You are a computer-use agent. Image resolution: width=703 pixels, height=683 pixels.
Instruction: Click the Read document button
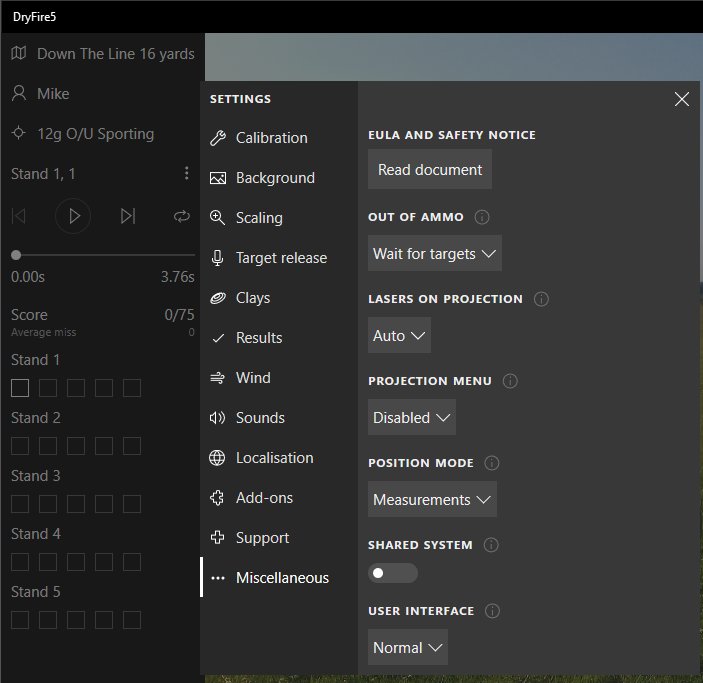430,170
